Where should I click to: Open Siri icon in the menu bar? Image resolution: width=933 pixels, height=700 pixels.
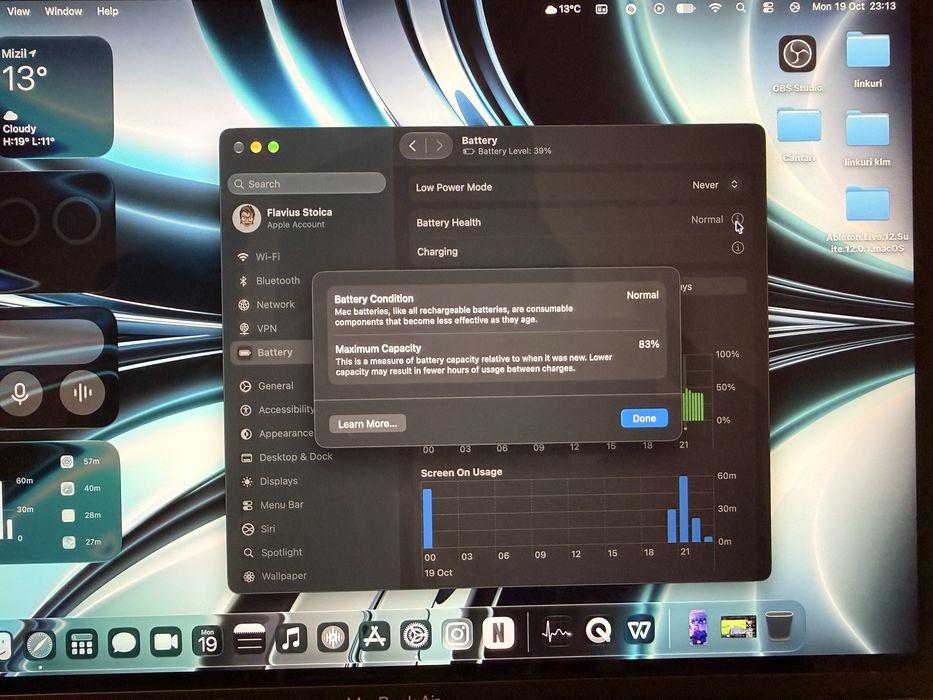[794, 7]
